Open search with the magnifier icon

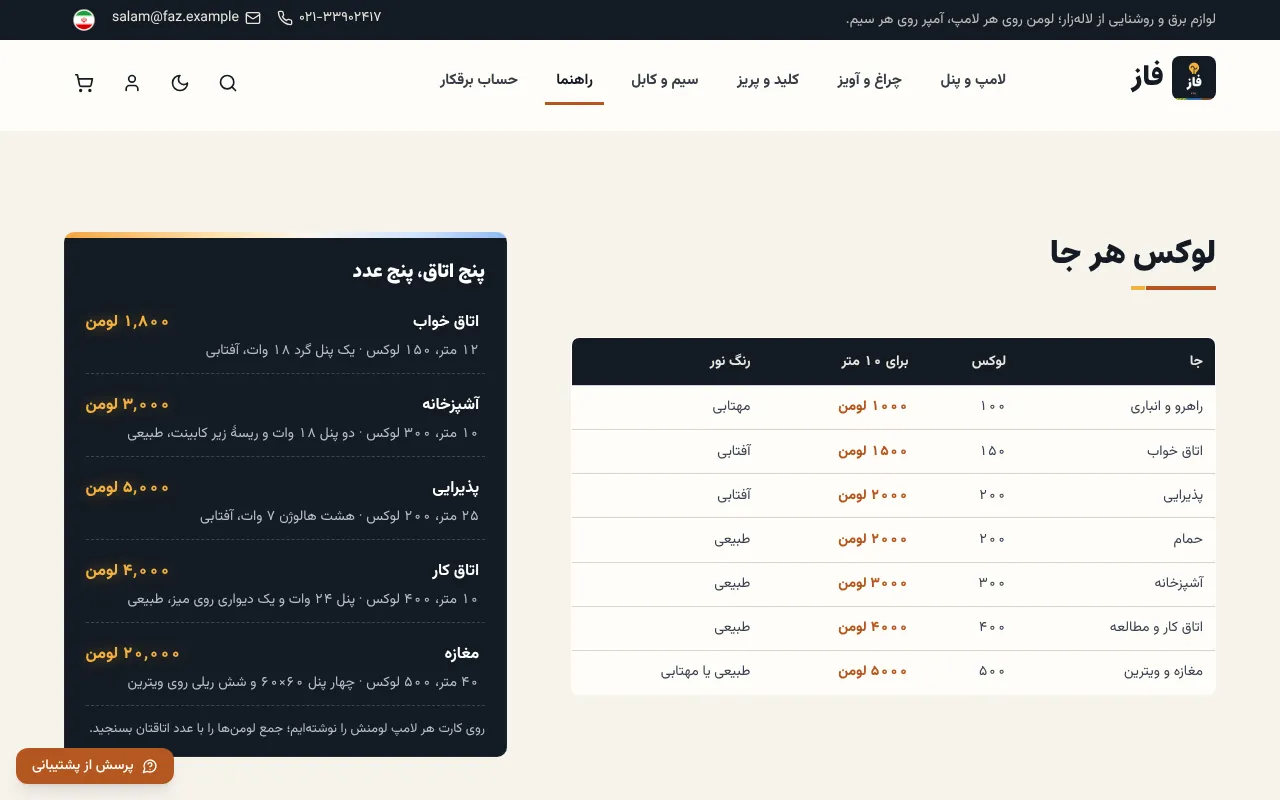pos(228,83)
